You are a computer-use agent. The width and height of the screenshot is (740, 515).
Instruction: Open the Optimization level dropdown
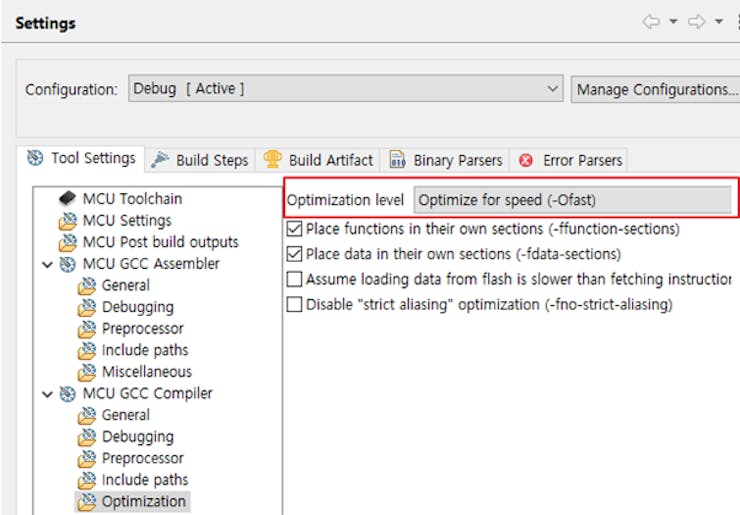pyautogui.click(x=573, y=200)
